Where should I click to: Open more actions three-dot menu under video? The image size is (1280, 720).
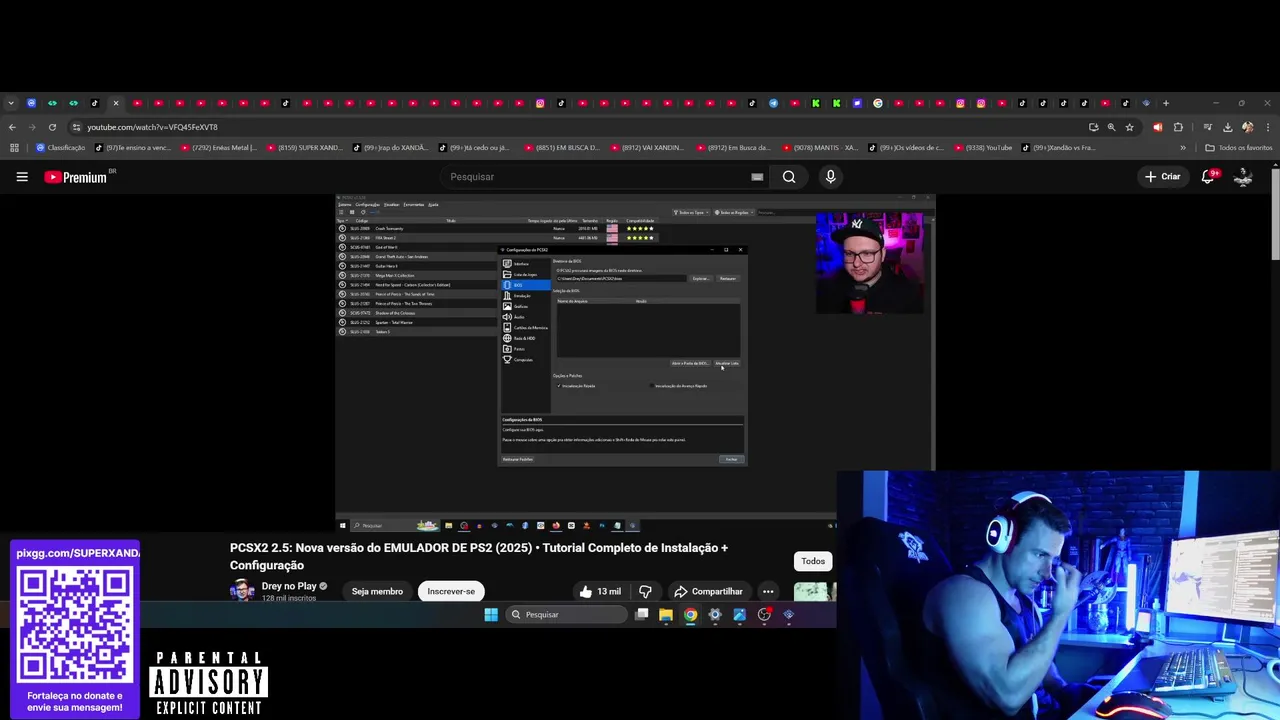tap(768, 591)
